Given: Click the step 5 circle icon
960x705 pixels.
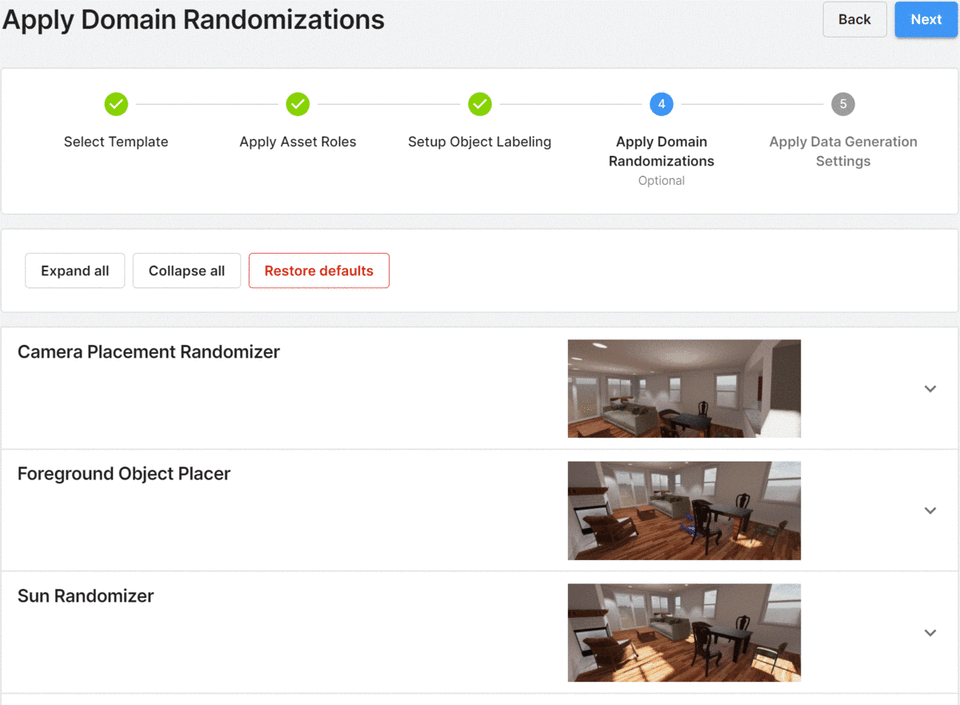Looking at the screenshot, I should [x=843, y=104].
